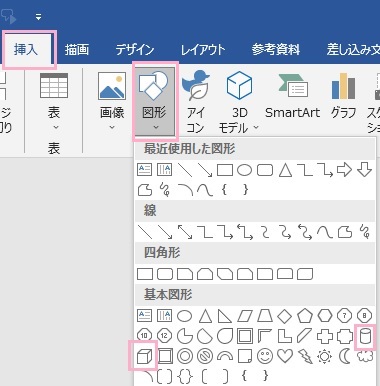Select the right triangle shape
The width and height of the screenshot is (380, 386).
click(x=225, y=316)
